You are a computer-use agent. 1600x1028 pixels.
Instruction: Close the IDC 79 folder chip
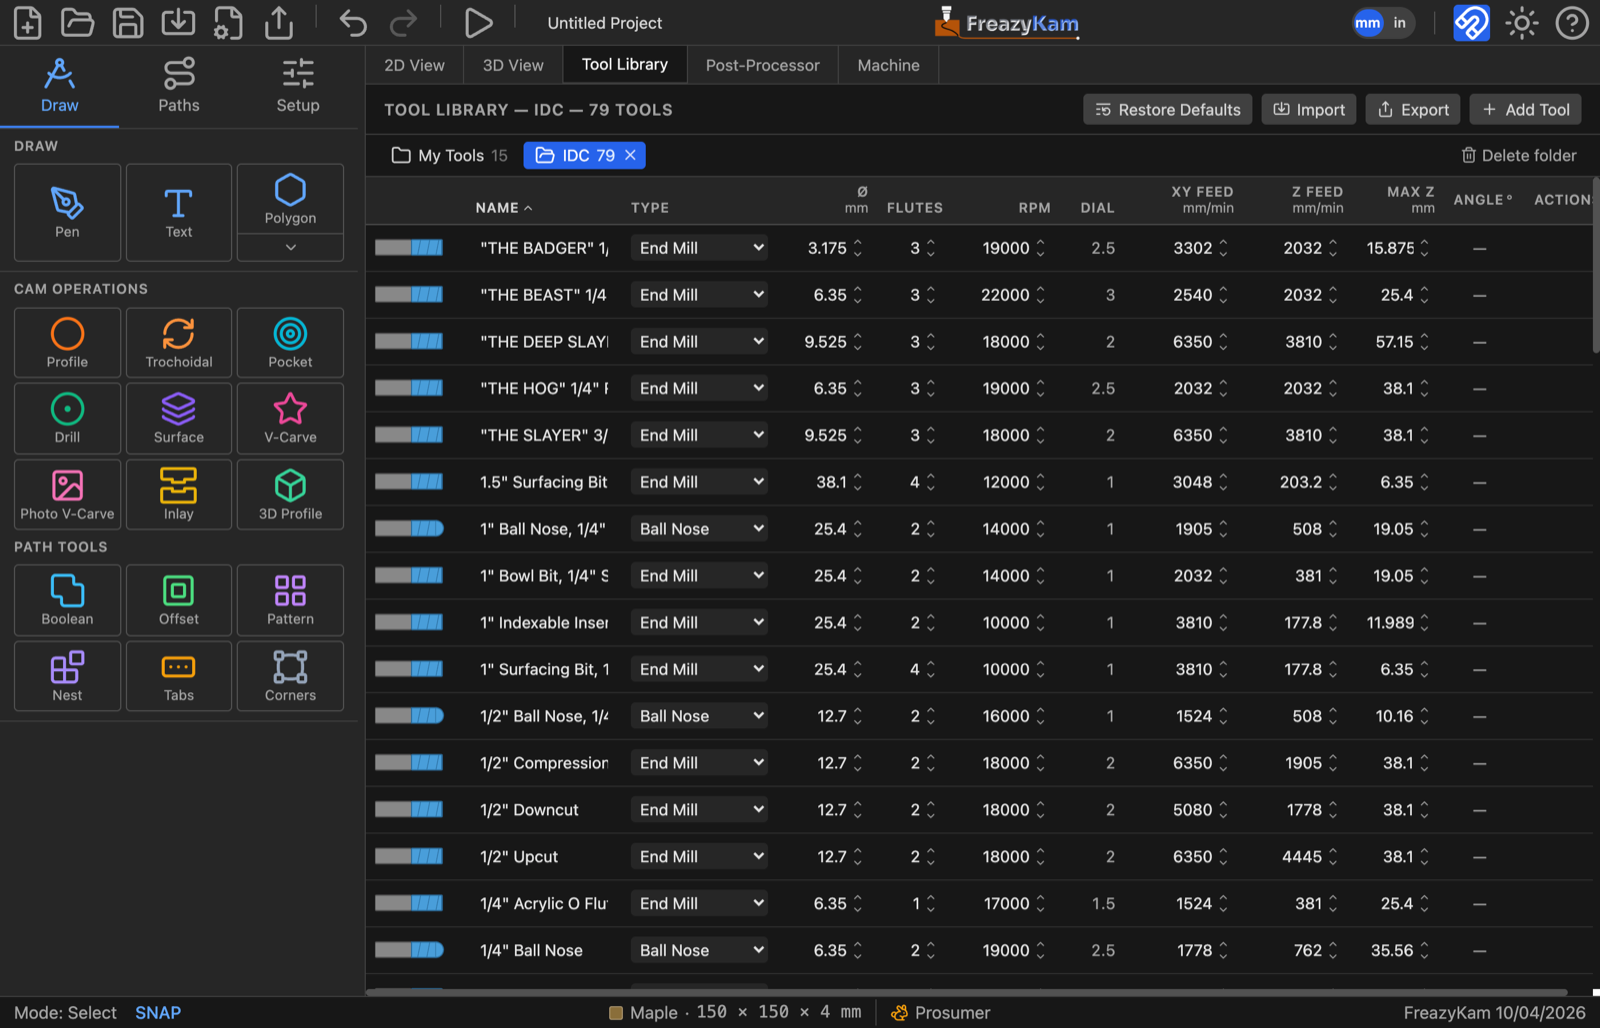630,155
